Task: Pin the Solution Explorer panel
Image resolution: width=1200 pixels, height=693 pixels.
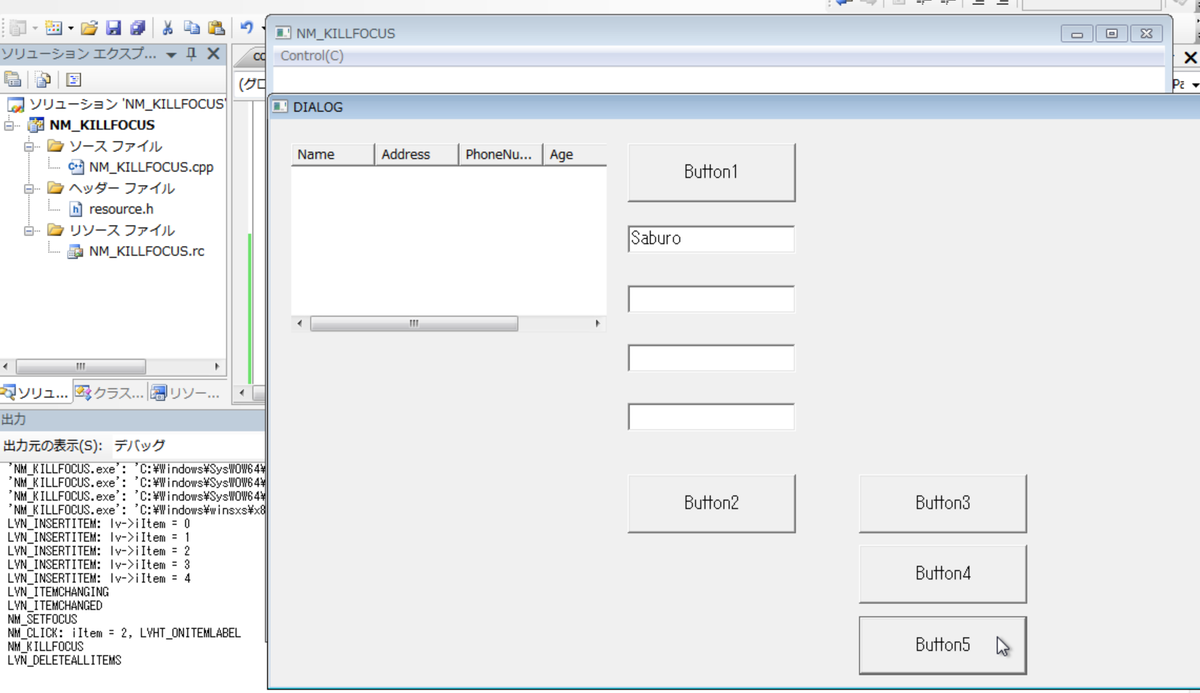Action: pos(192,54)
